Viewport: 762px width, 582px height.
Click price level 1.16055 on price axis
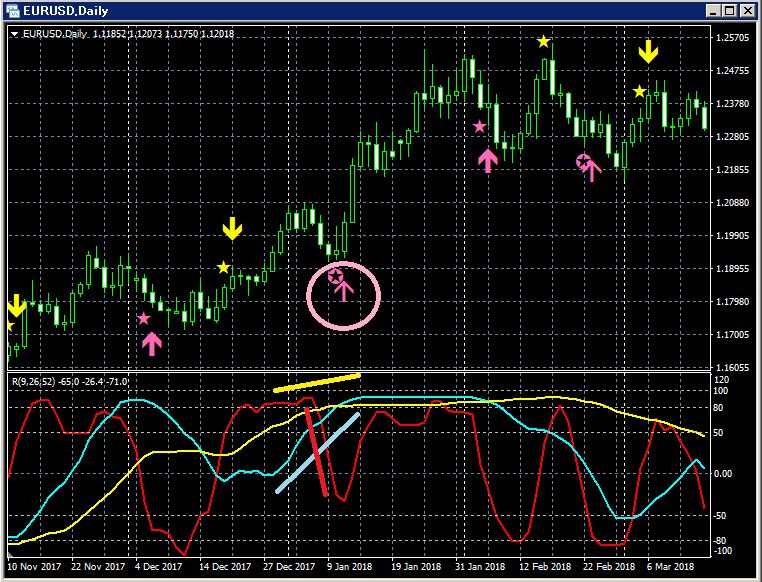tap(733, 368)
